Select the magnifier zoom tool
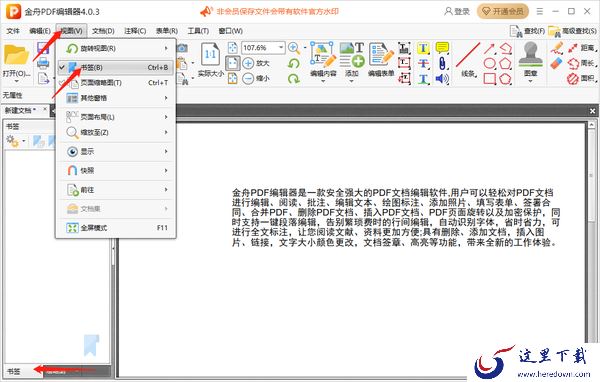Screen dimensions: 600x382 pyautogui.click(x=293, y=48)
